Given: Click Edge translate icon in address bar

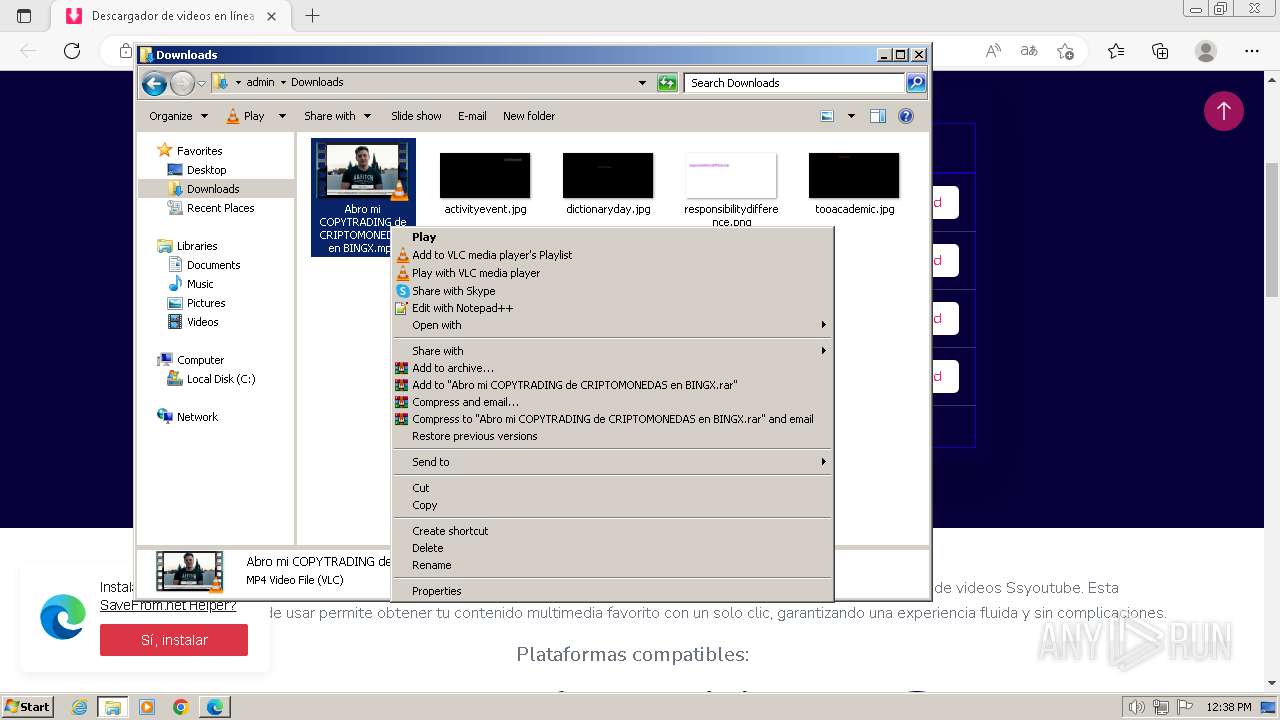Looking at the screenshot, I should click(x=1029, y=50).
